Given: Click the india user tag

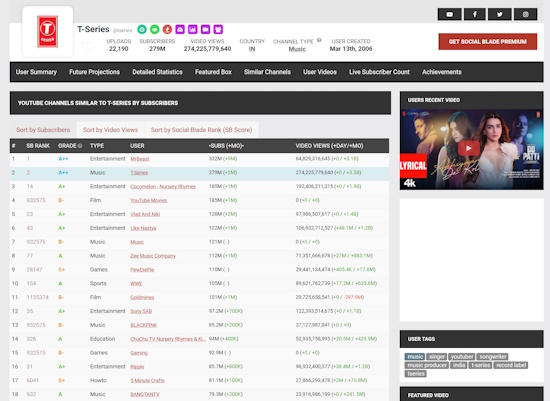Looking at the screenshot, I should [459, 365].
